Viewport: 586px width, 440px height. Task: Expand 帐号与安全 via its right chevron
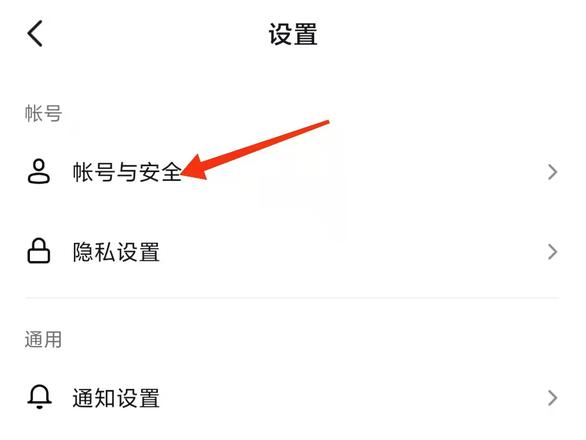pos(553,172)
